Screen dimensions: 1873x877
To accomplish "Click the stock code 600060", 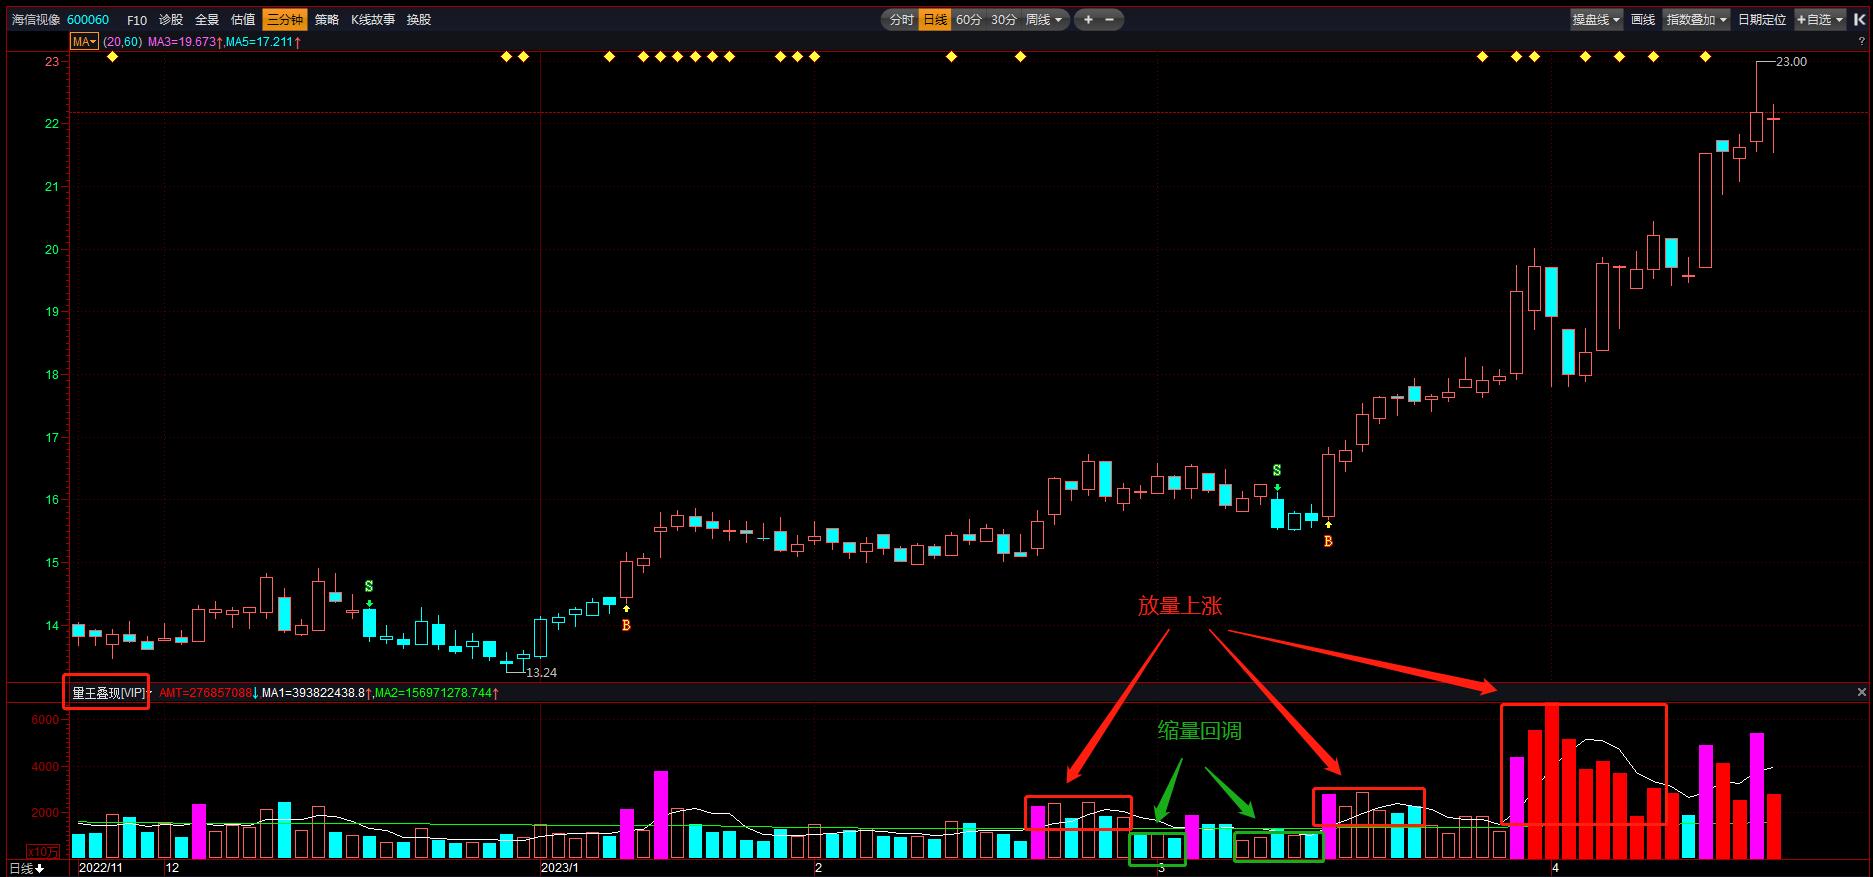I will (x=88, y=20).
